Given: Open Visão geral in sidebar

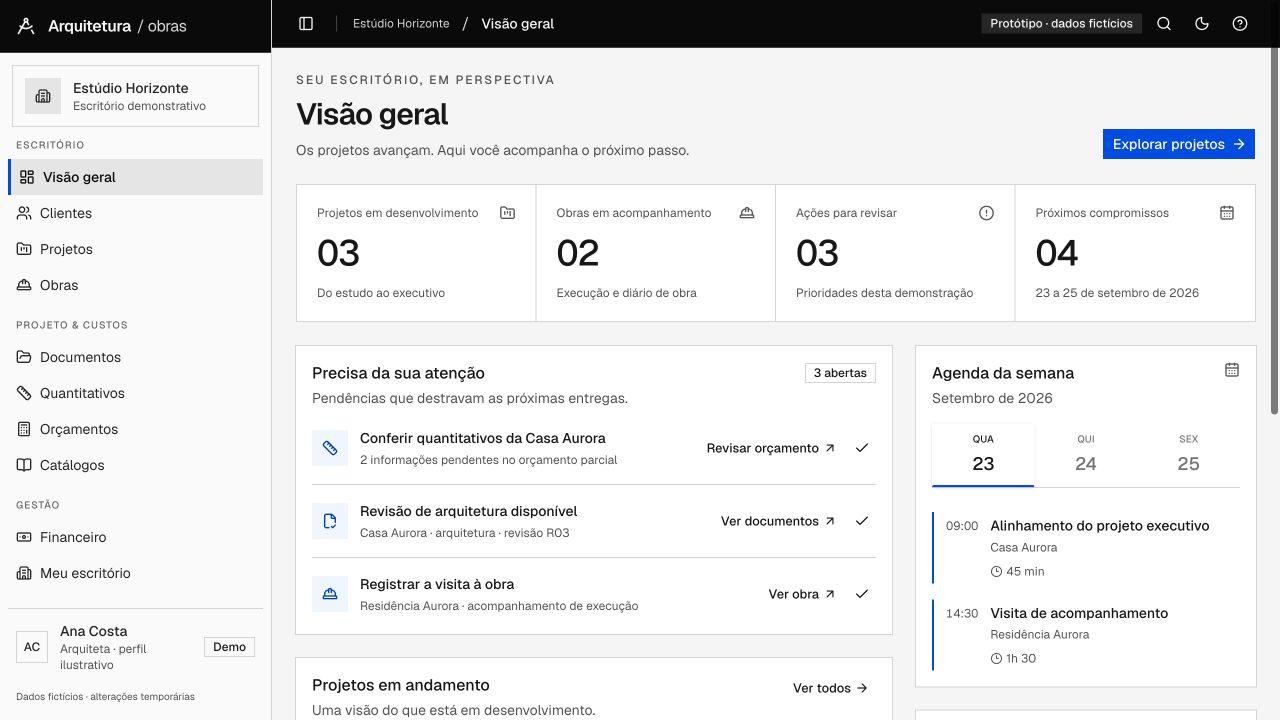Looking at the screenshot, I should 135,177.
